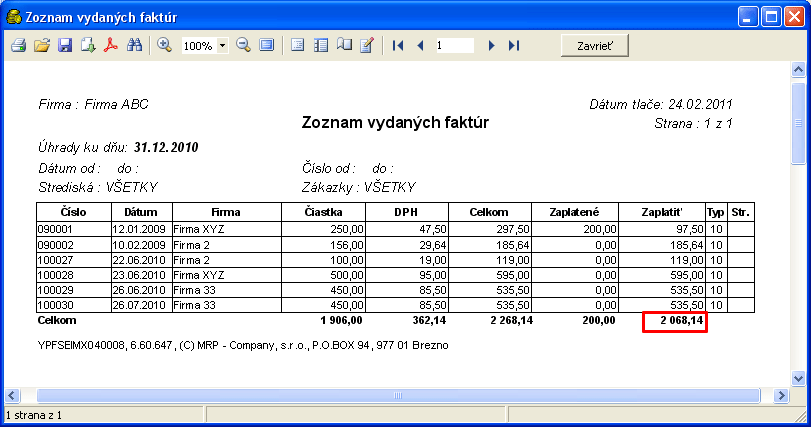Click the footer text with MRP - Company
The width and height of the screenshot is (811, 427).
click(x=243, y=345)
